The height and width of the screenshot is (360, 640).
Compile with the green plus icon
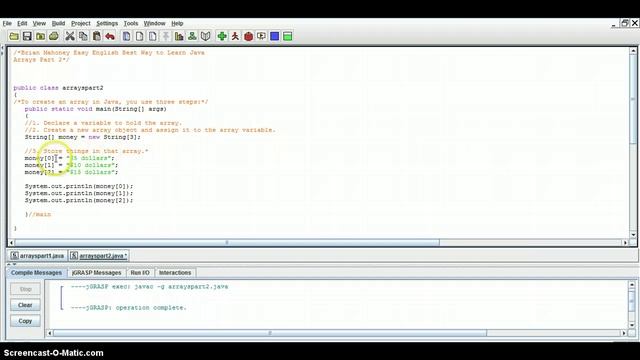point(222,36)
